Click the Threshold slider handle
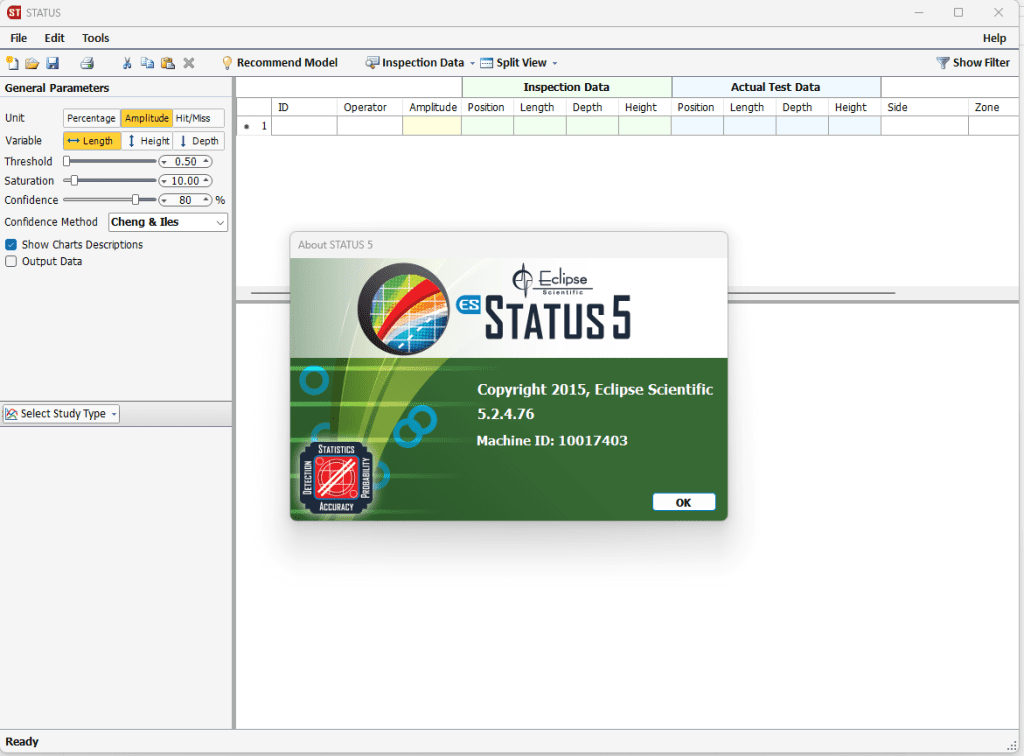This screenshot has width=1024, height=756. [67, 161]
